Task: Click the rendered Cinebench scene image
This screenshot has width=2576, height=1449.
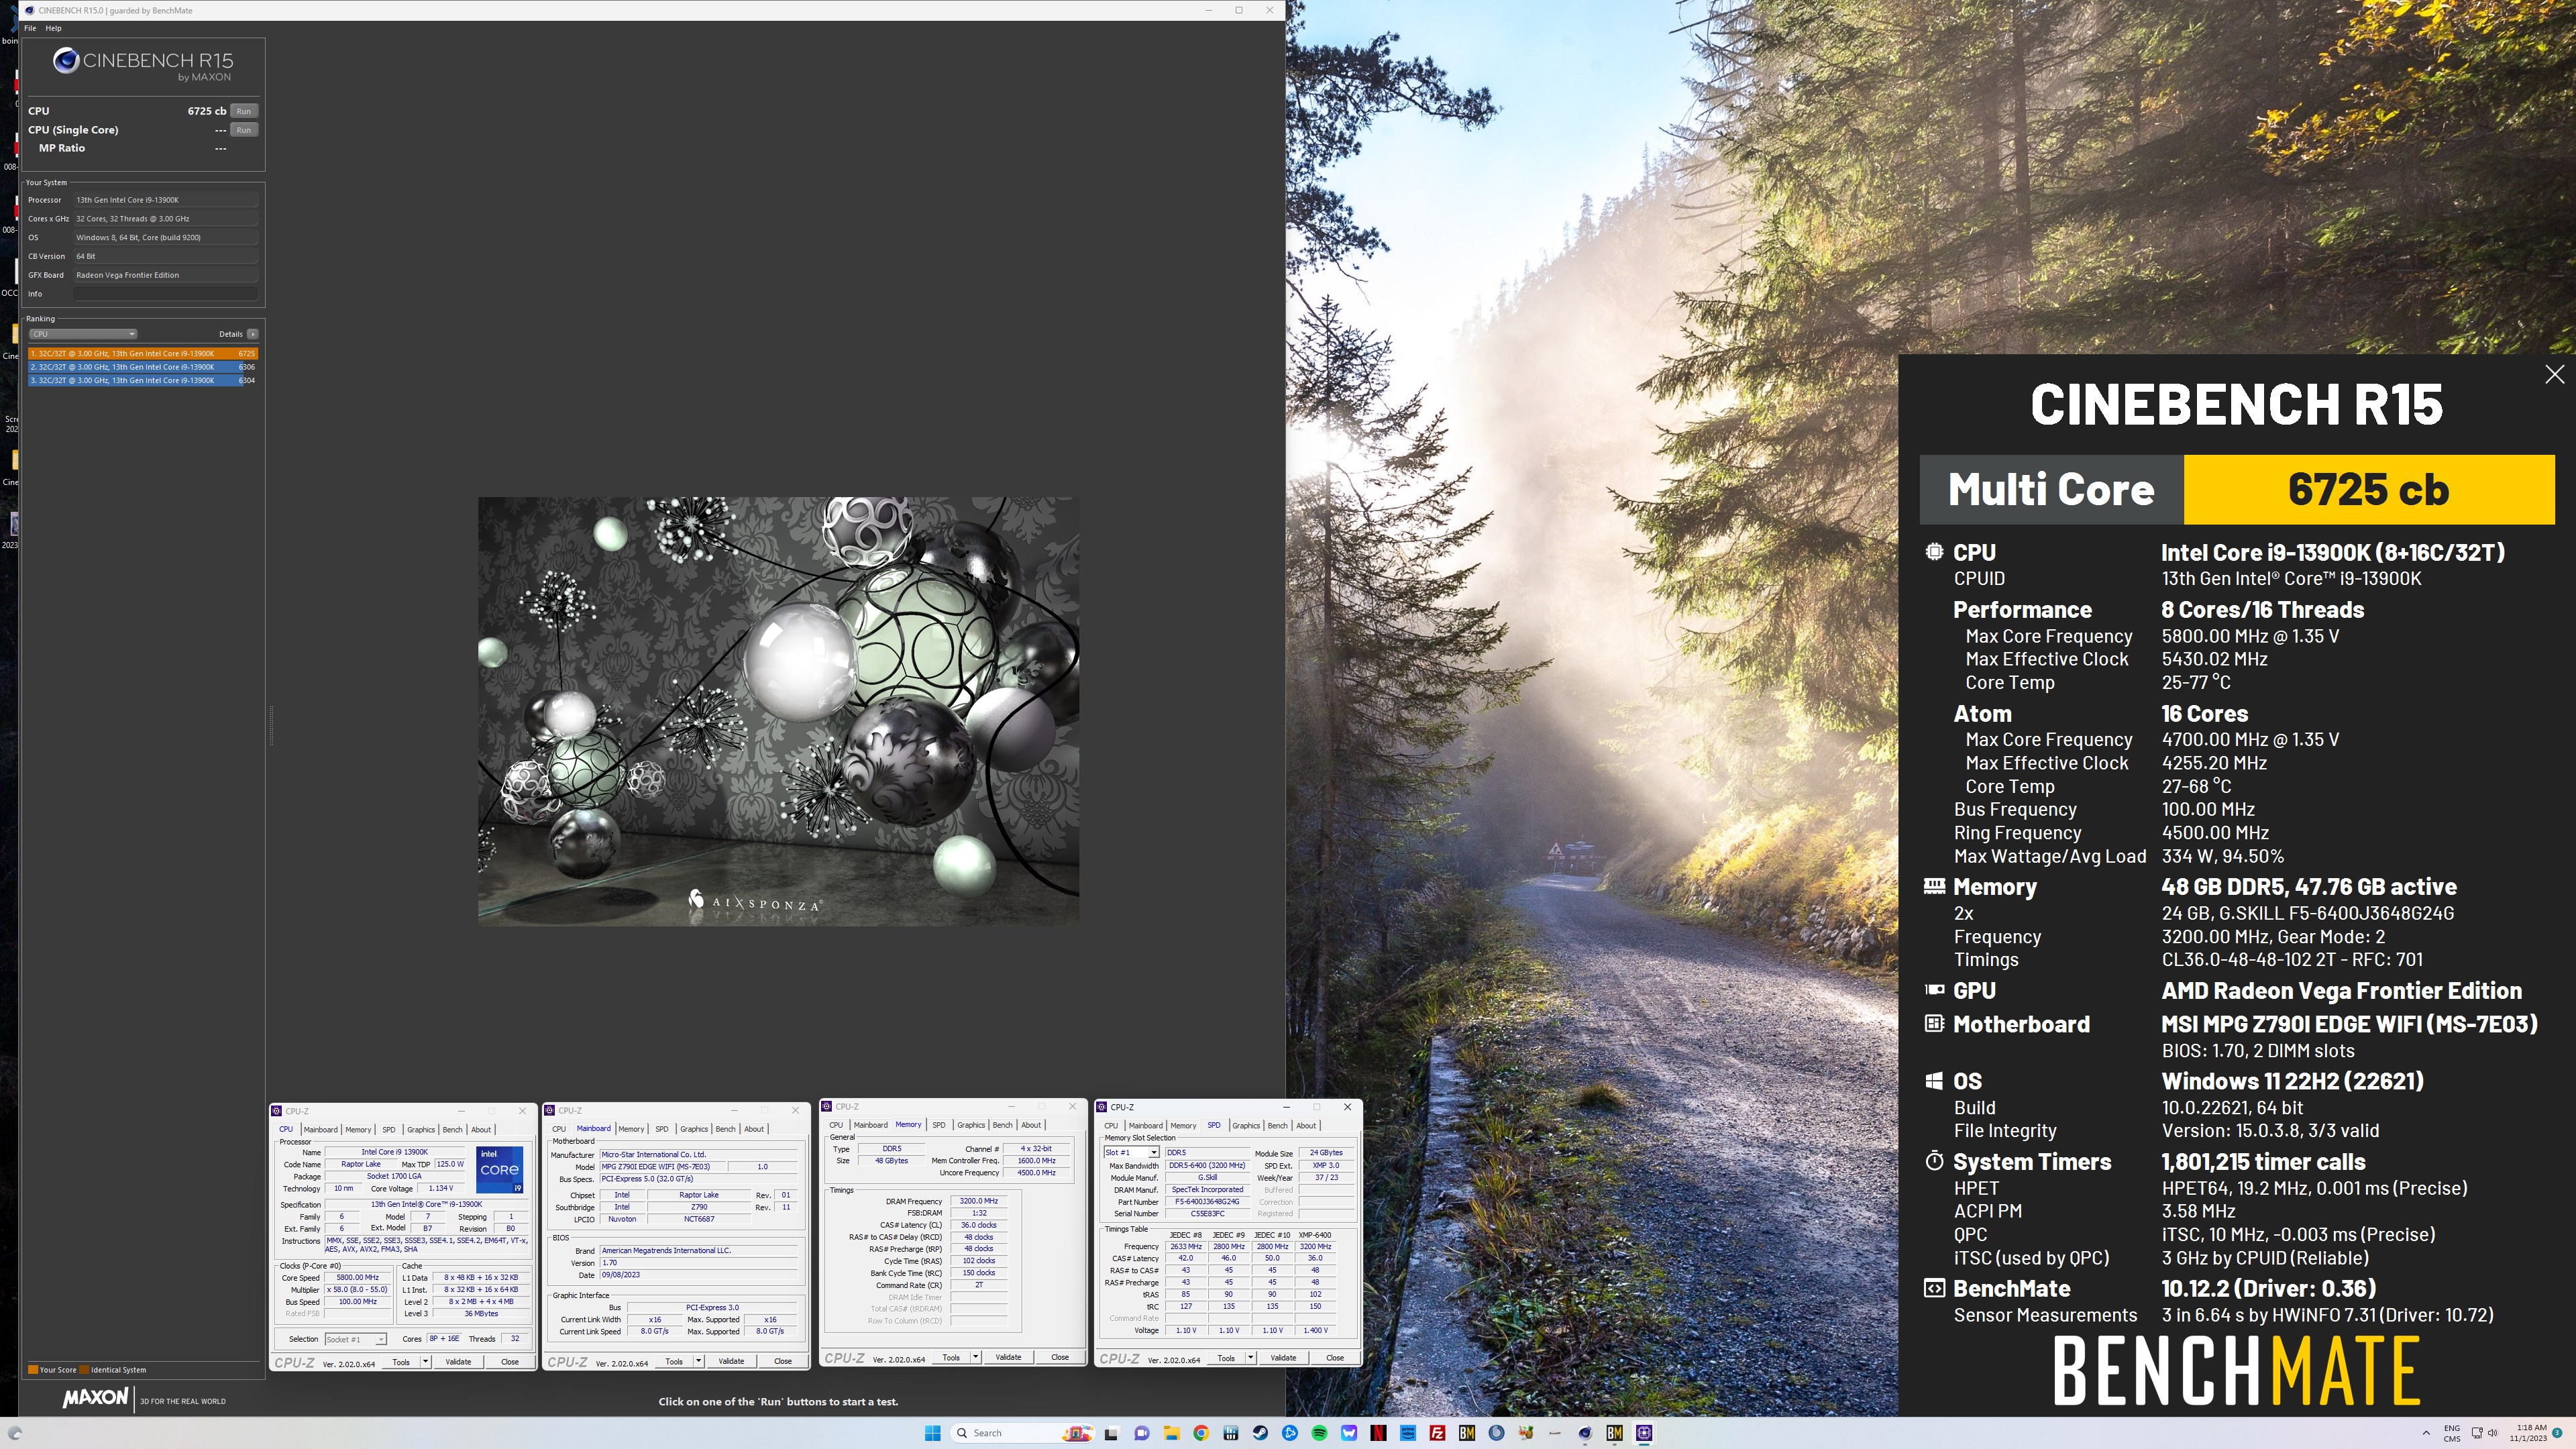Action: pos(778,711)
